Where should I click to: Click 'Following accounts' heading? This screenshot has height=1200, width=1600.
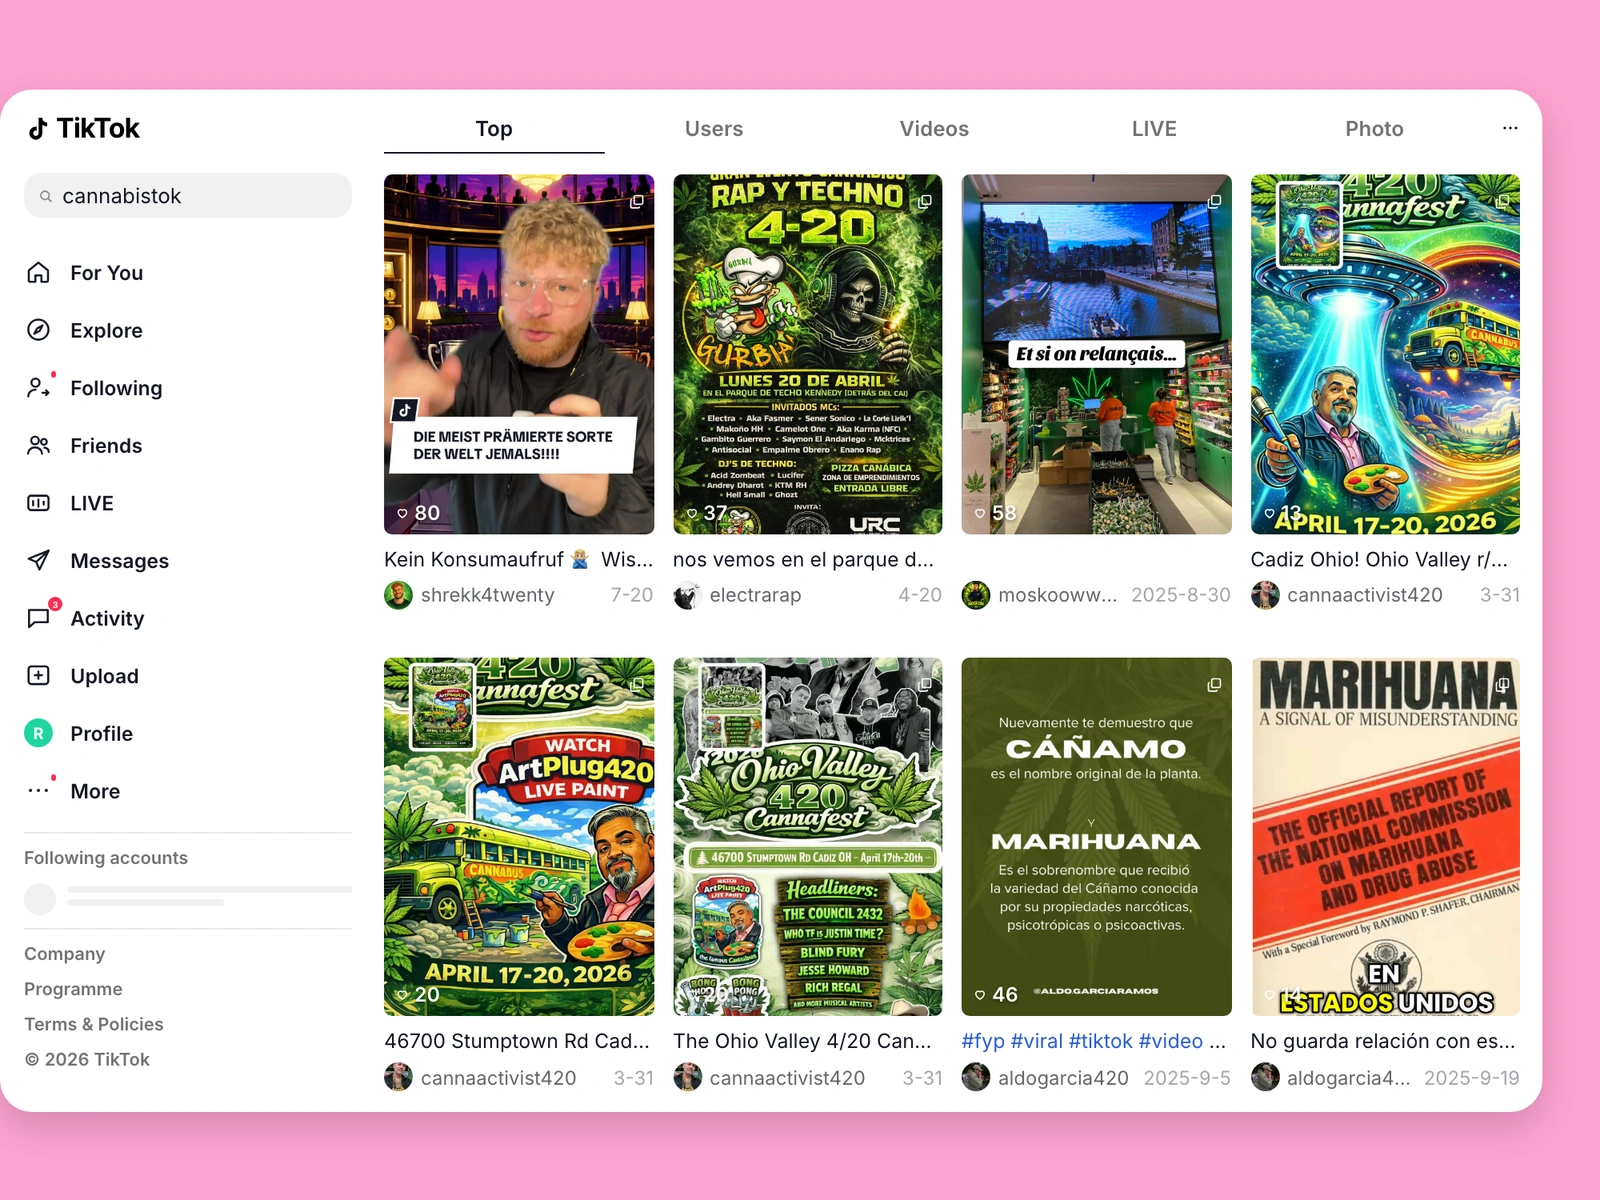[x=106, y=858]
